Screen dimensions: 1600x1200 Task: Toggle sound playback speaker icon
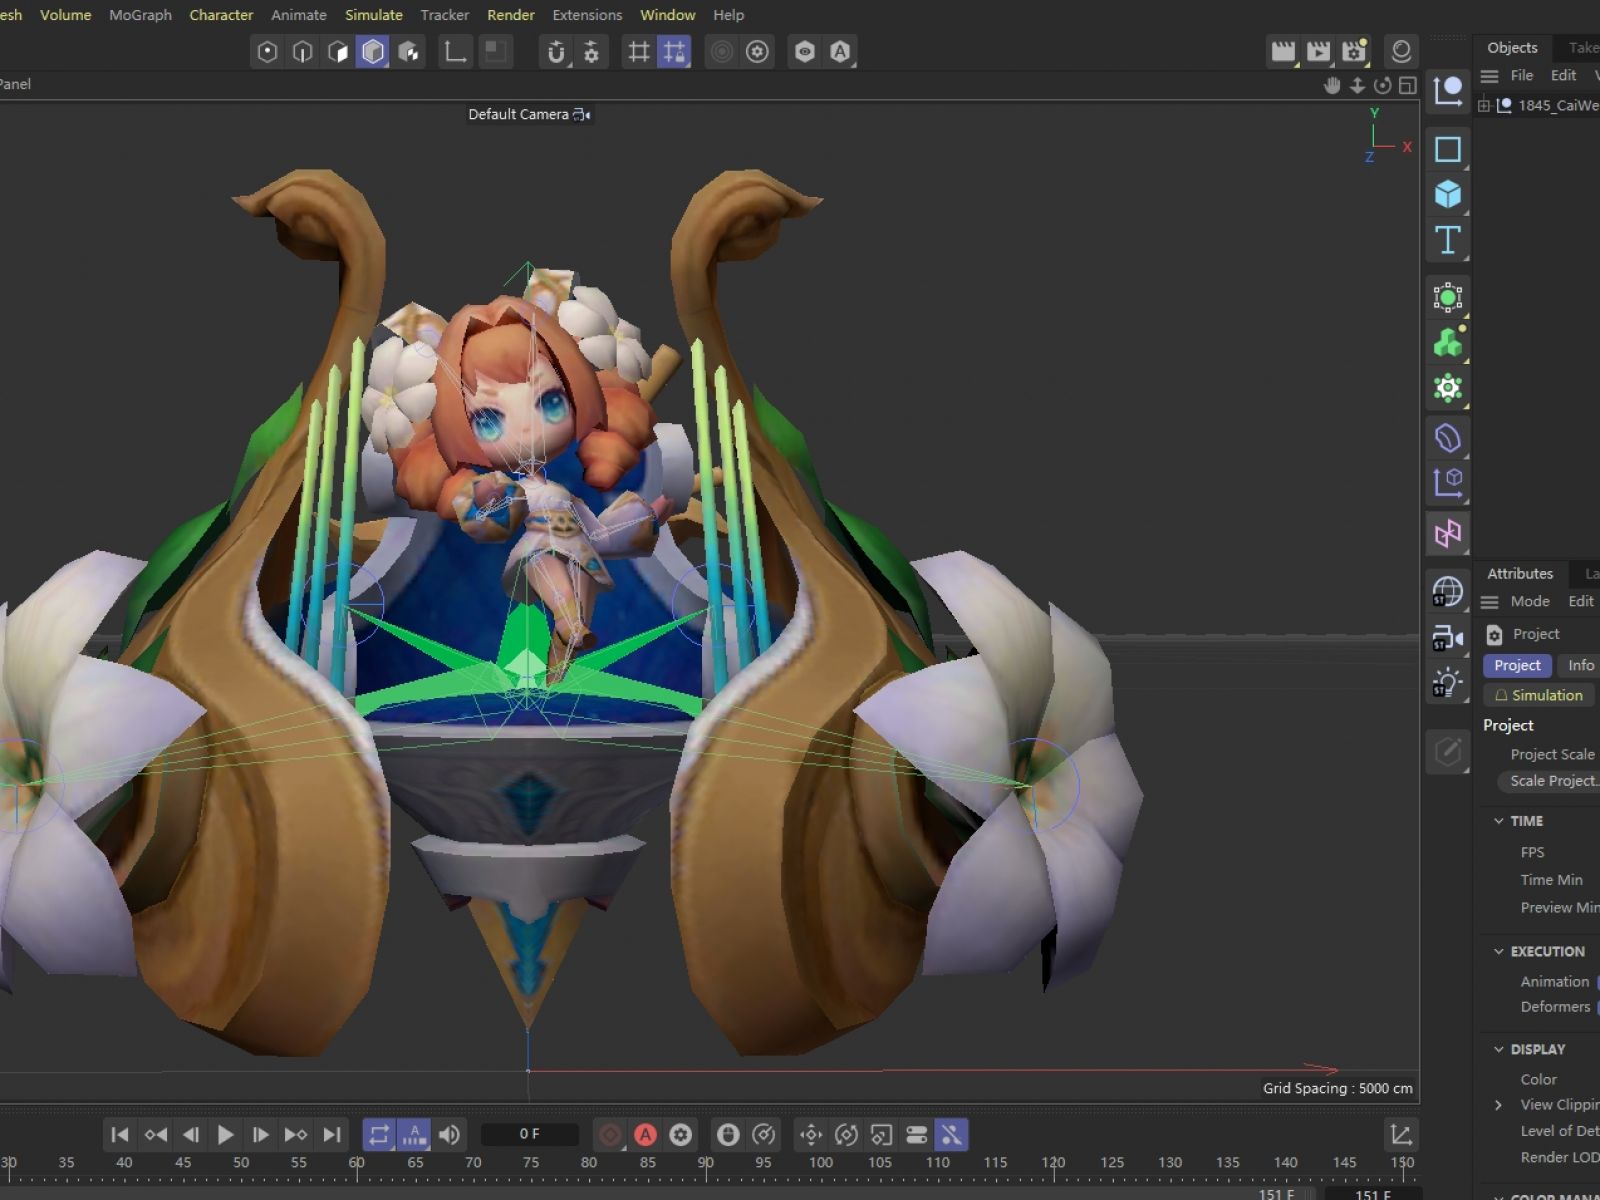click(x=450, y=1135)
